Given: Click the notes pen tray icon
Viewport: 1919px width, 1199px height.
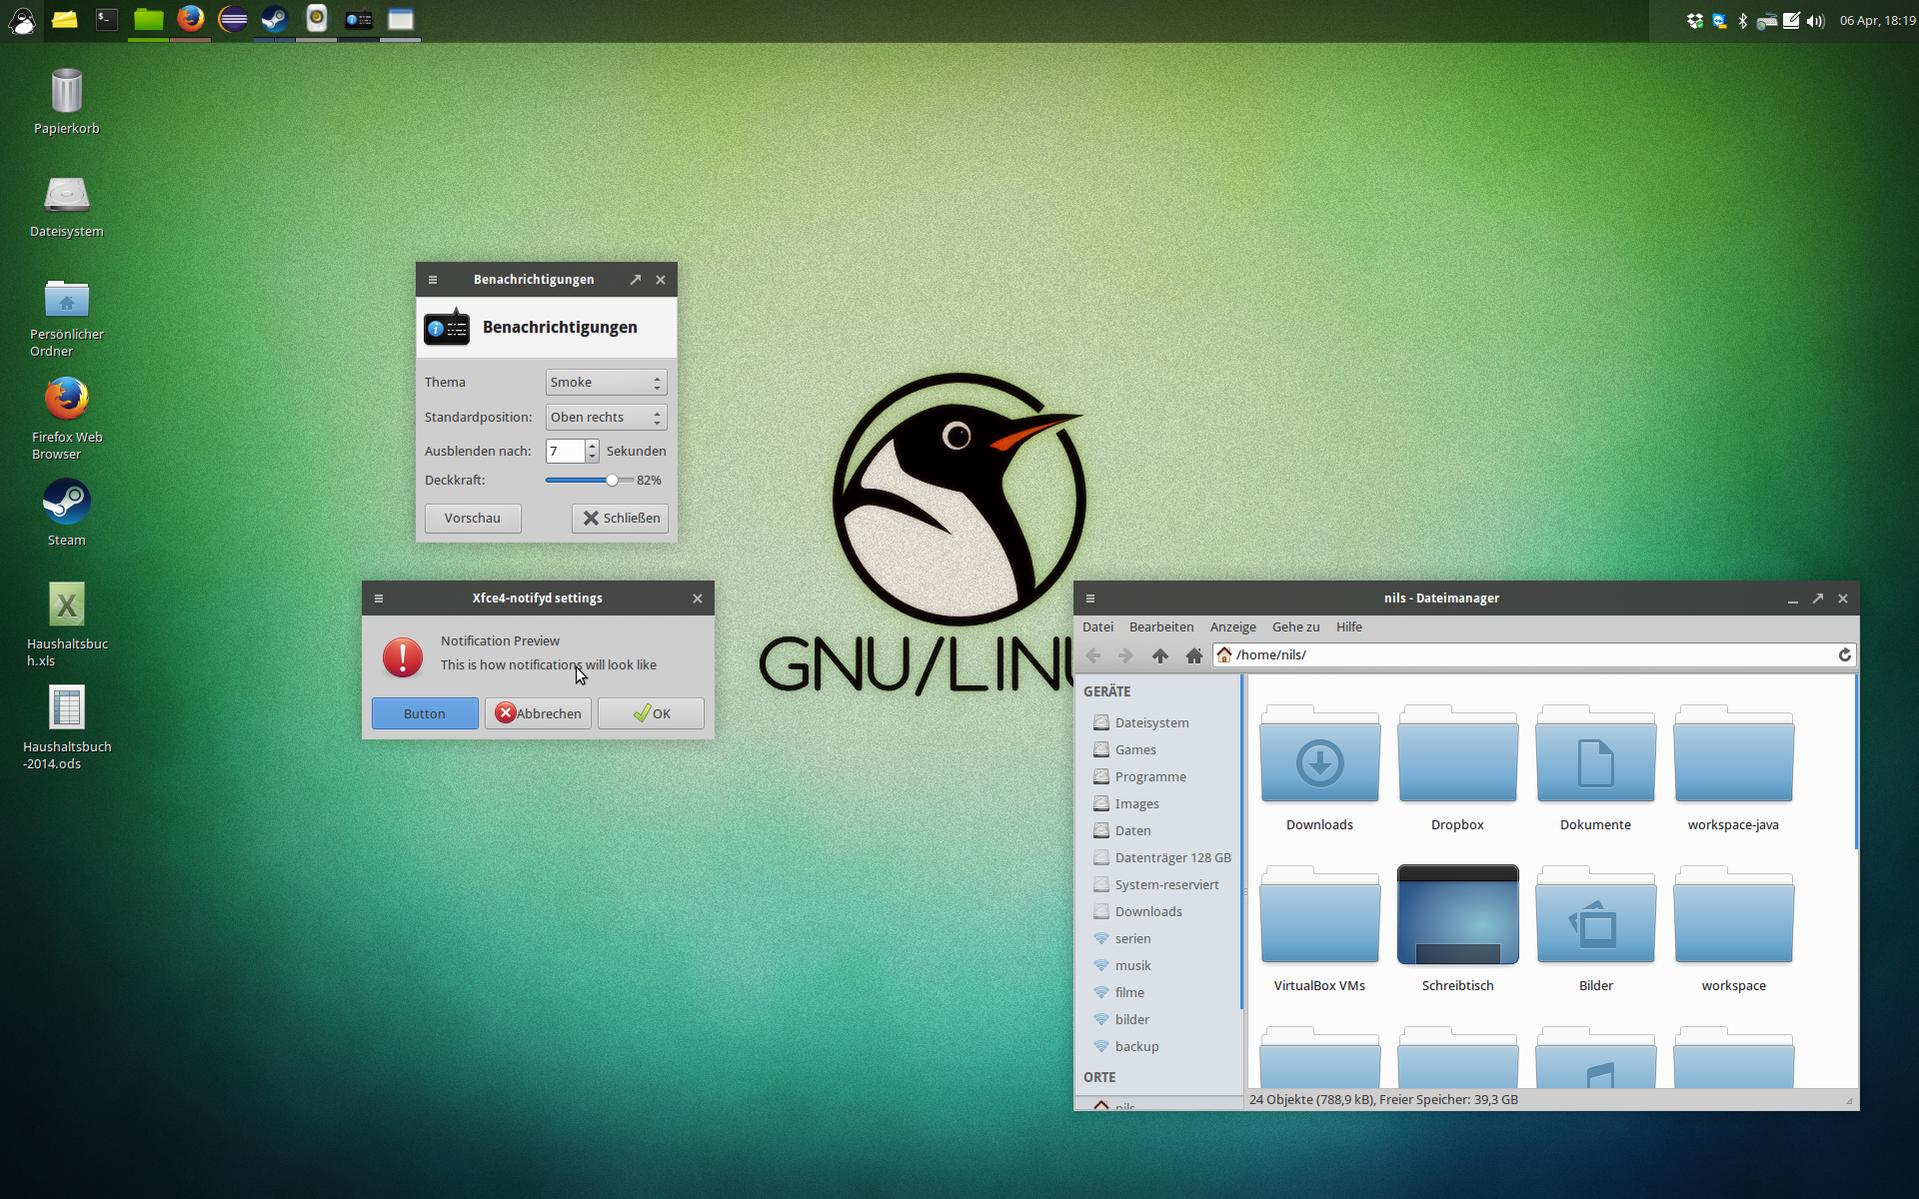Looking at the screenshot, I should point(1791,21).
